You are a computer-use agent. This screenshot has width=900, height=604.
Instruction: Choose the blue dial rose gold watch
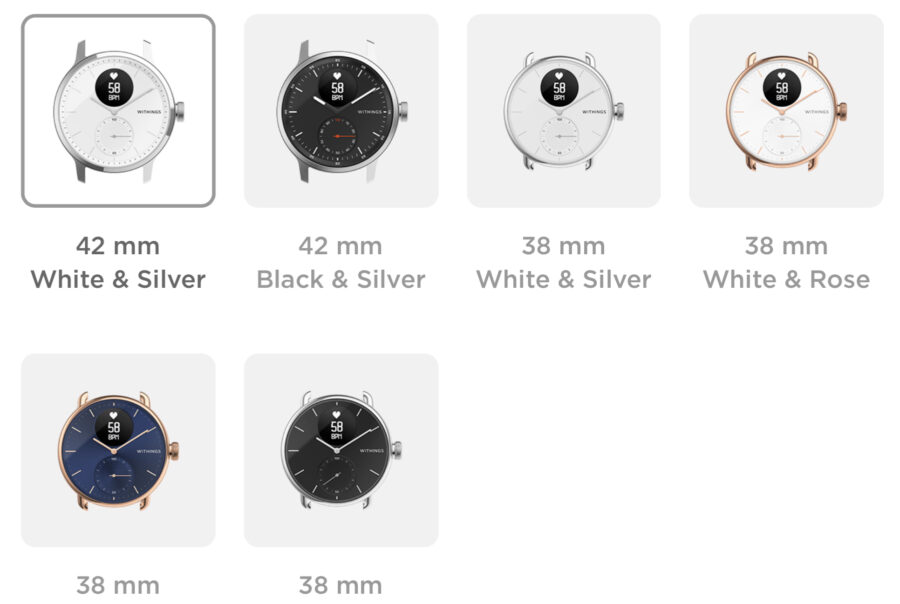118,450
